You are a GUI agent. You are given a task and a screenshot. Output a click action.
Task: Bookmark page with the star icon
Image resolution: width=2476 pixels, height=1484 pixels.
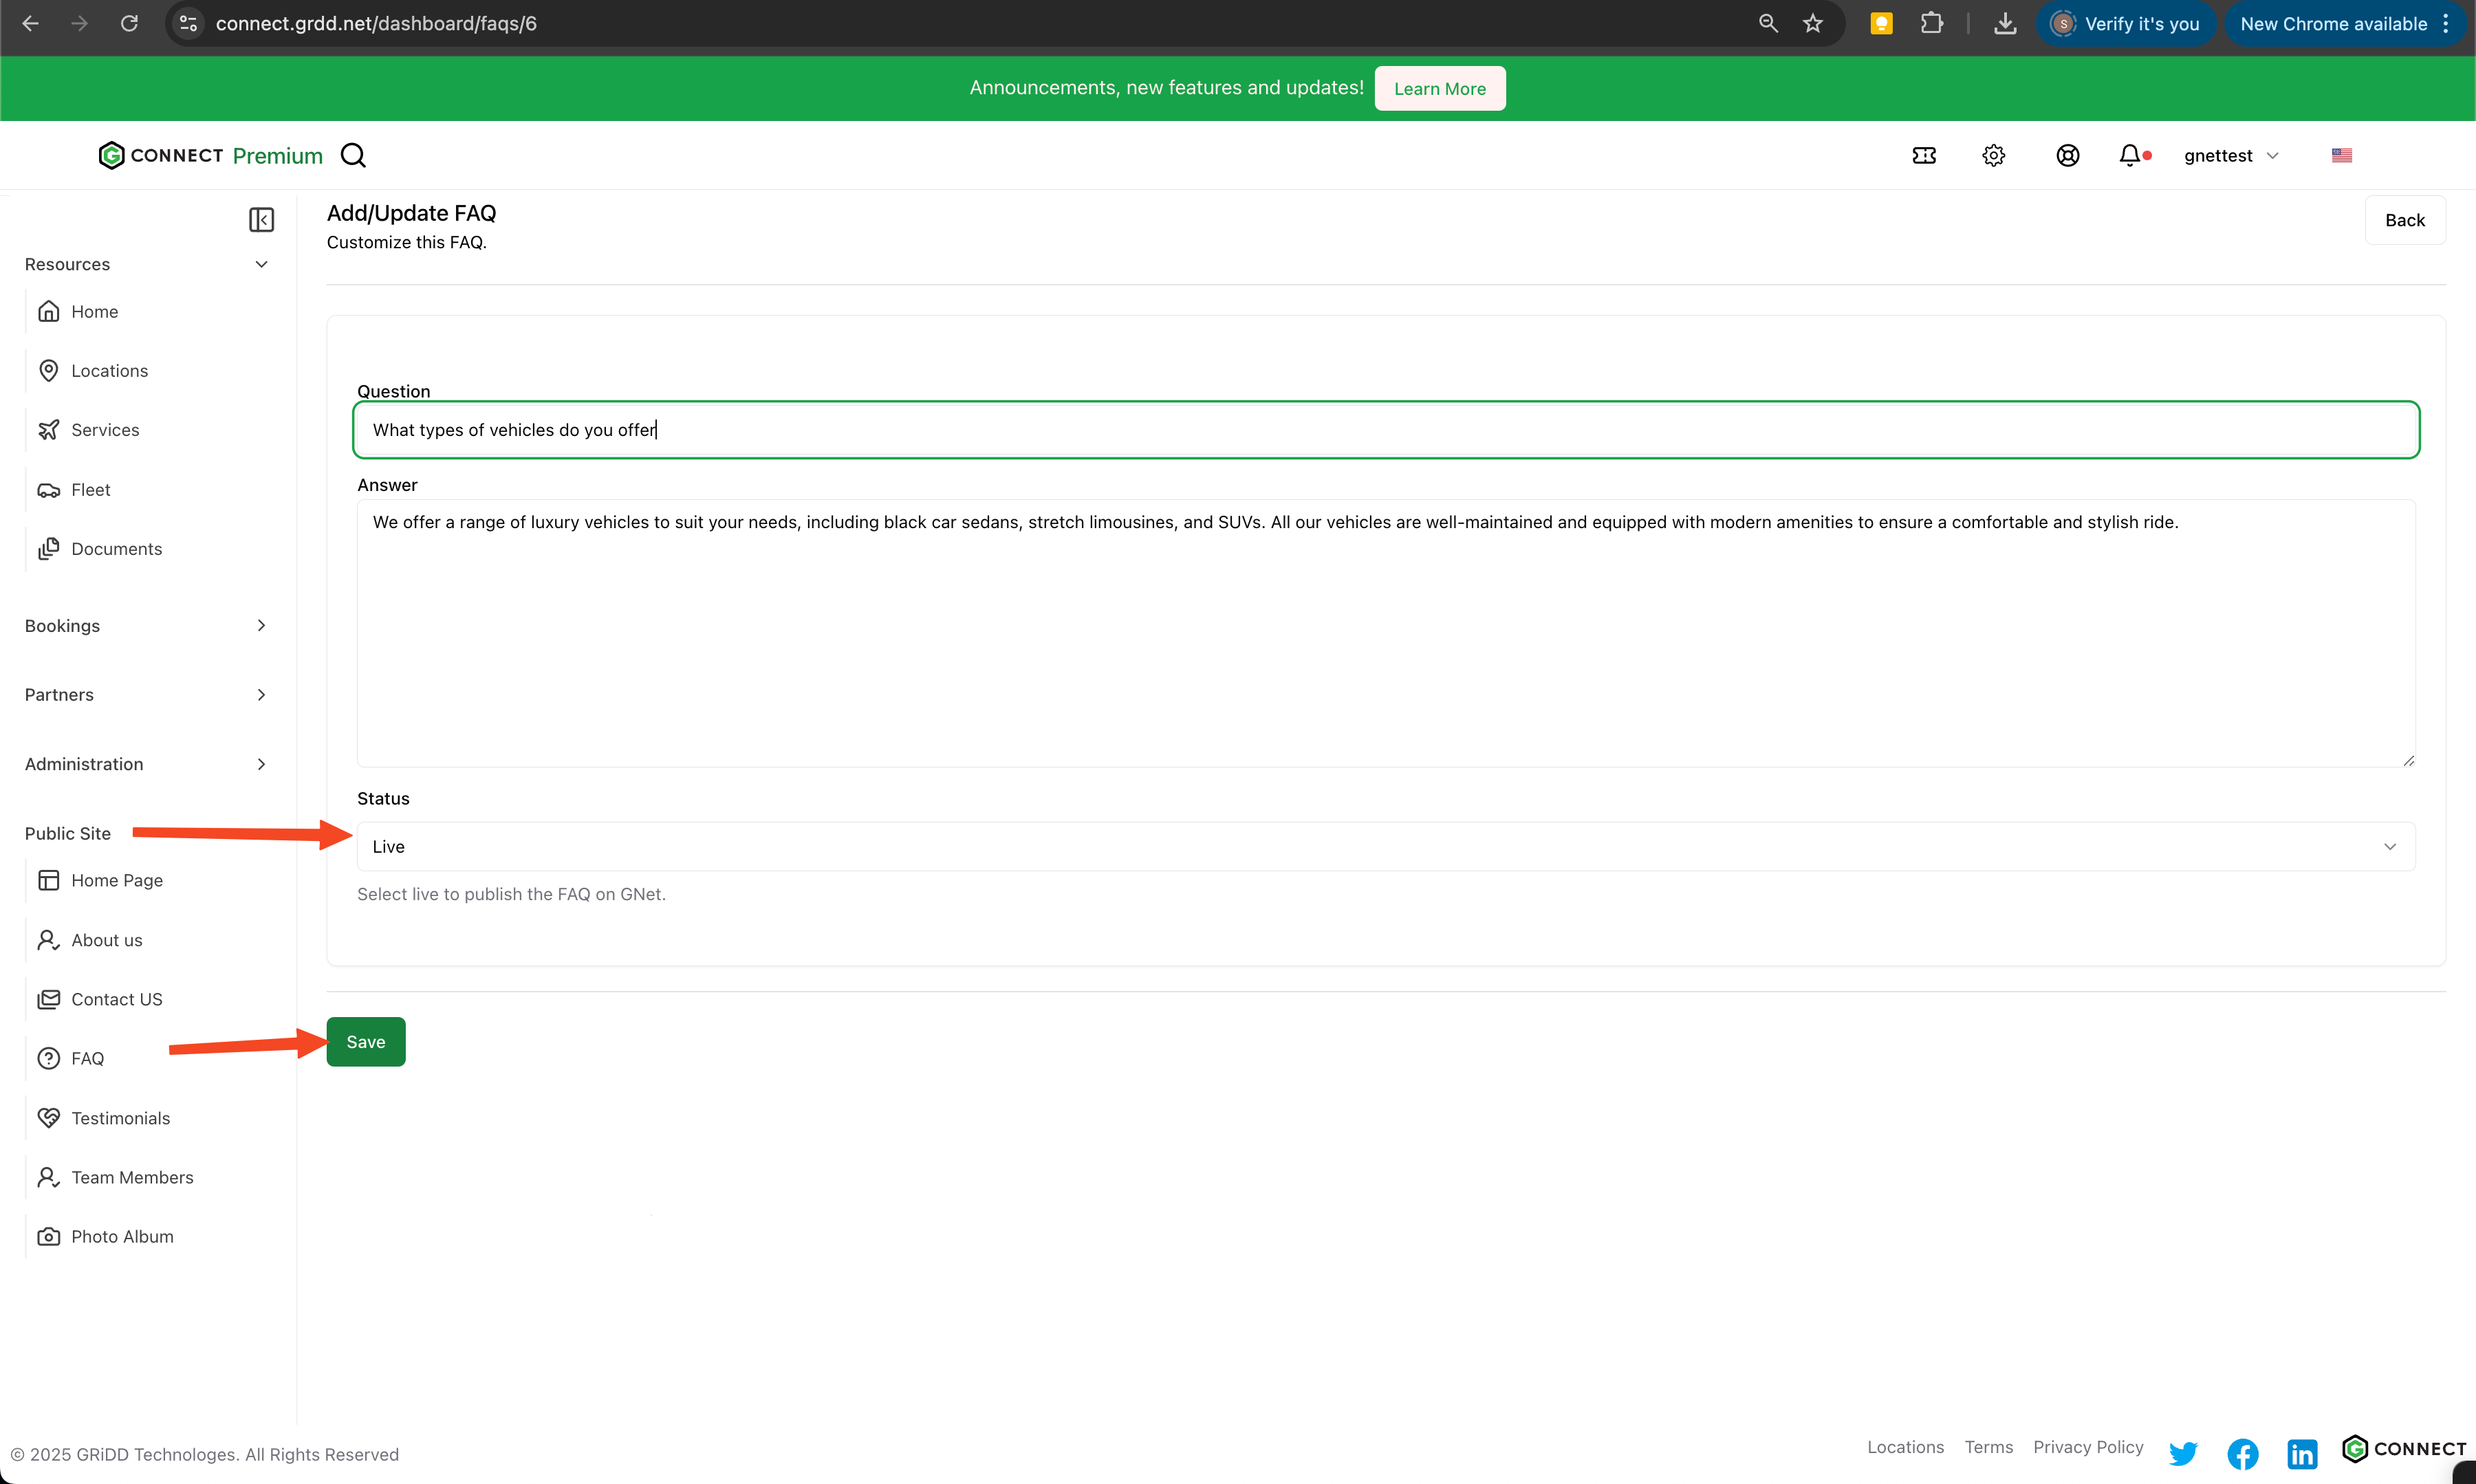(1812, 23)
